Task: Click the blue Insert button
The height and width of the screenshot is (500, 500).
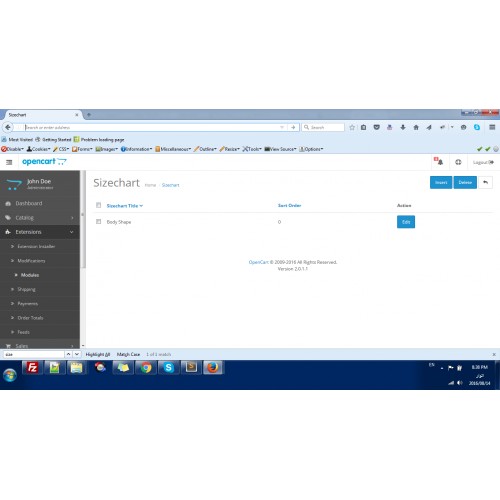Action: (441, 182)
